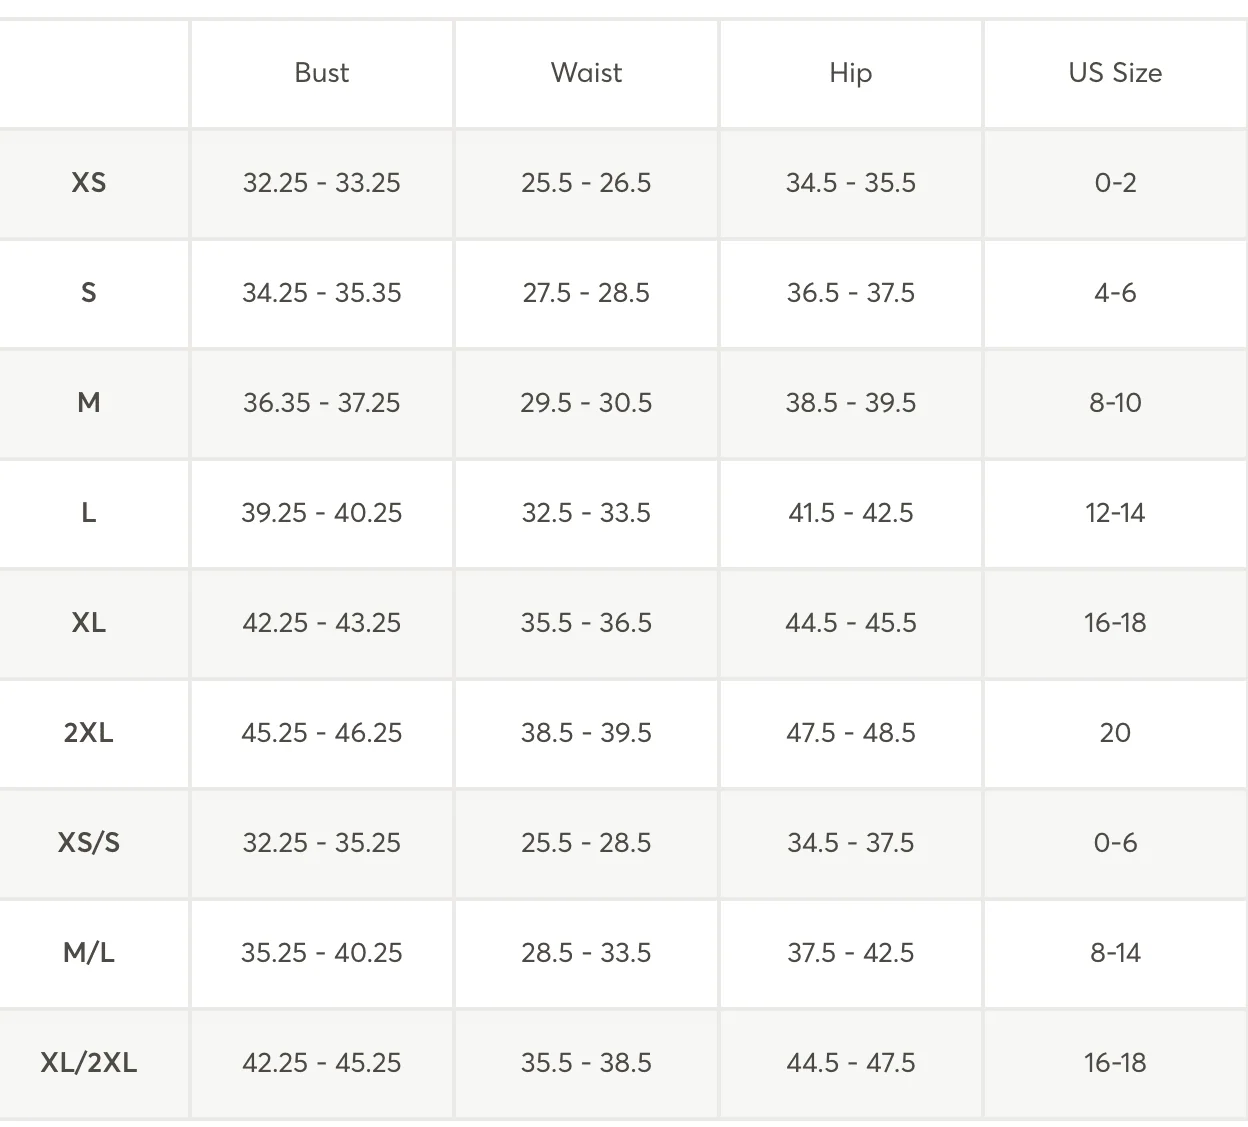Select the XS size row label
This screenshot has height=1127, width=1248.
coord(89,183)
